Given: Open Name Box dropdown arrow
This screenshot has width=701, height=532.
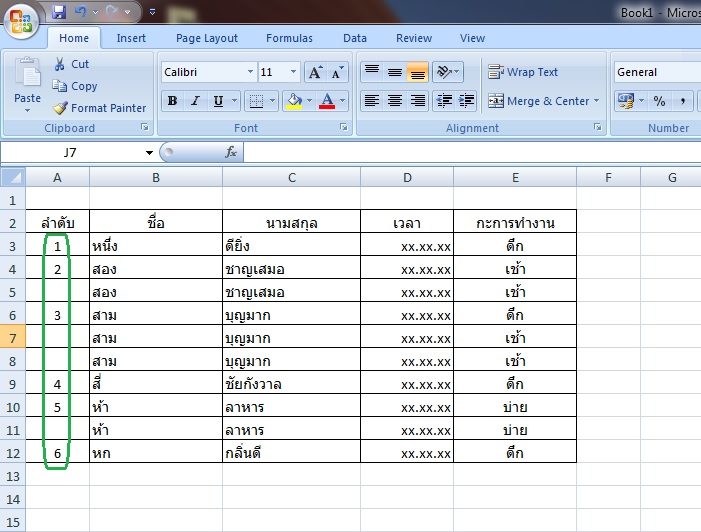Looking at the screenshot, I should coord(149,152).
